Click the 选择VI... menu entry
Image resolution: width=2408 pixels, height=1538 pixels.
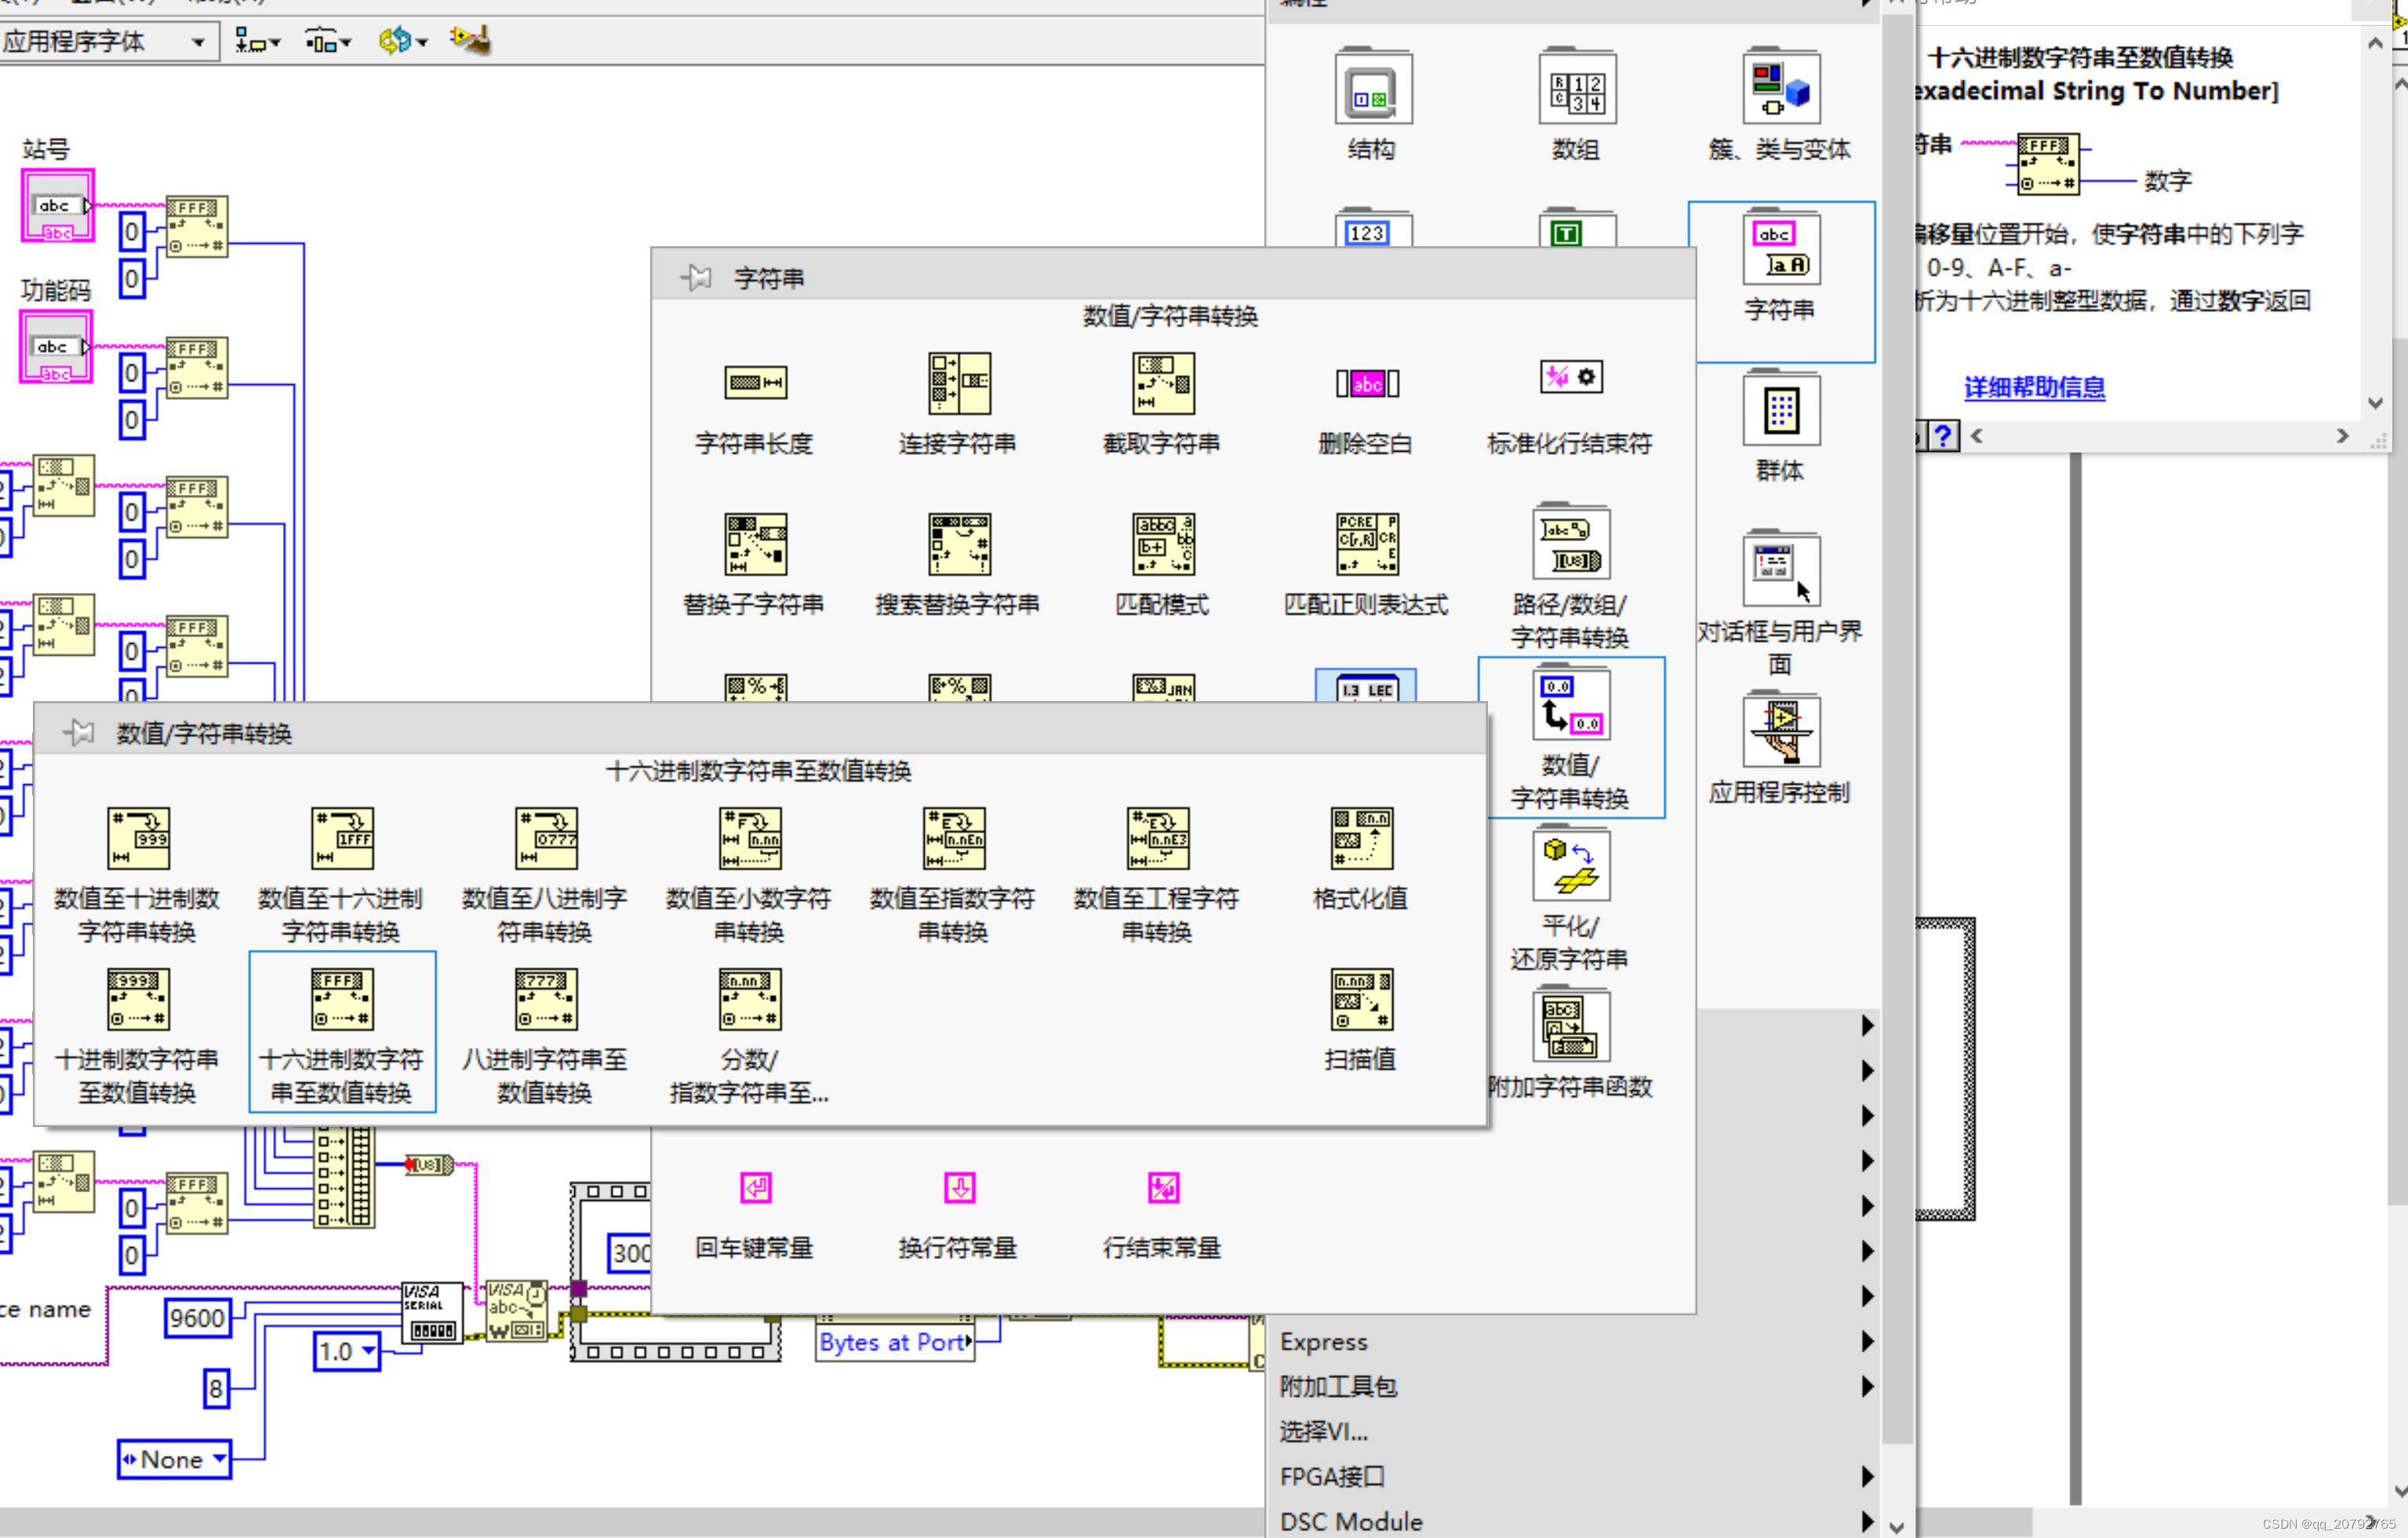(1322, 1431)
